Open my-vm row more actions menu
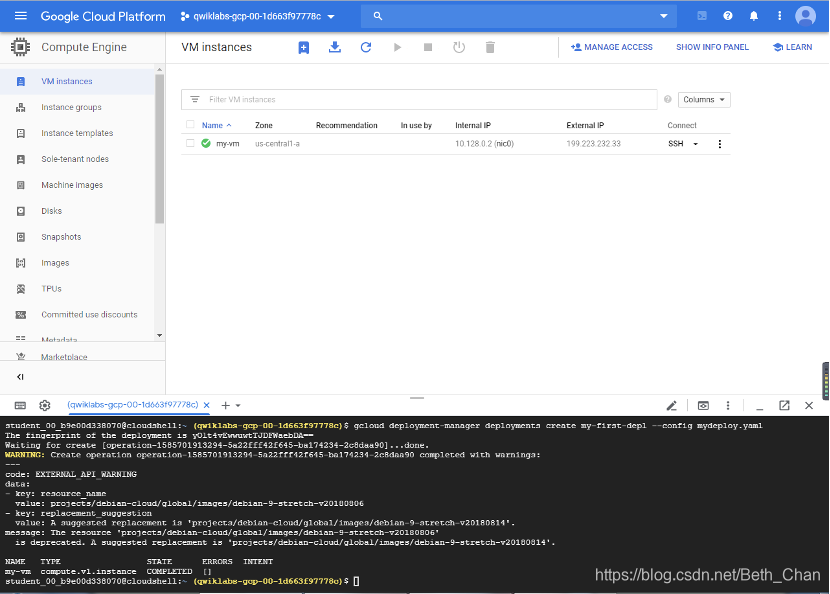This screenshot has width=830, height=594. 719,144
